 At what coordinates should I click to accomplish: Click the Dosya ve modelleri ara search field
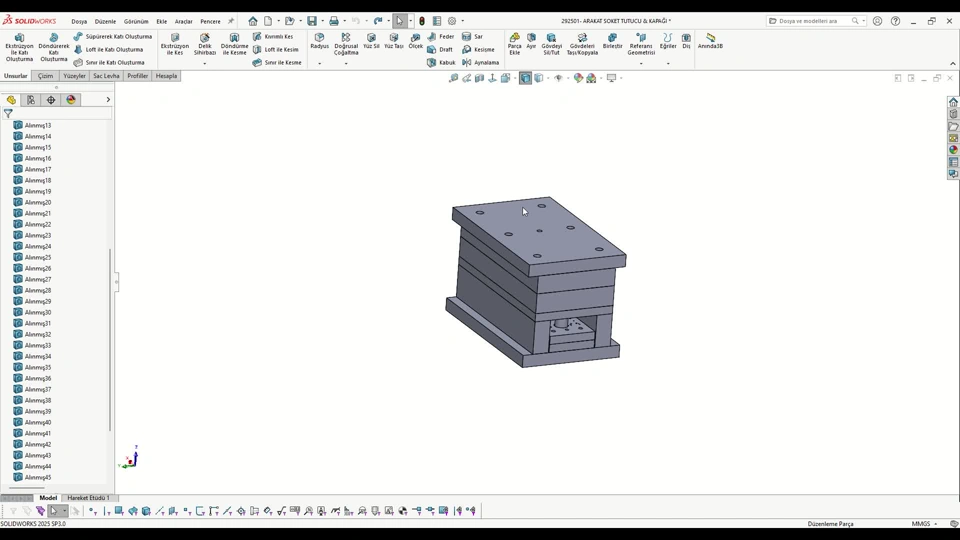pos(810,21)
